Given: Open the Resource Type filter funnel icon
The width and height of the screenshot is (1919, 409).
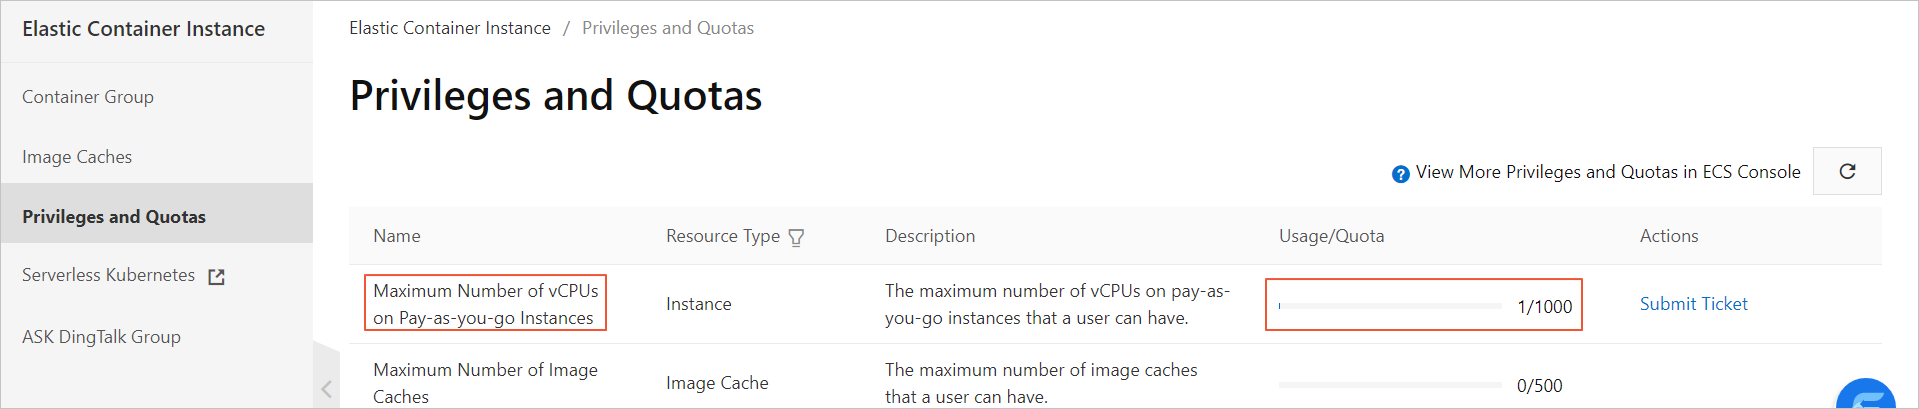Looking at the screenshot, I should tap(796, 237).
